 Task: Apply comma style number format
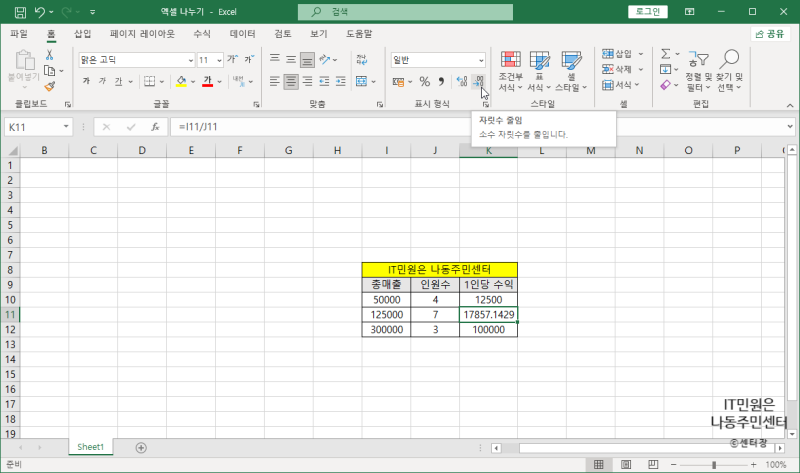coord(441,81)
